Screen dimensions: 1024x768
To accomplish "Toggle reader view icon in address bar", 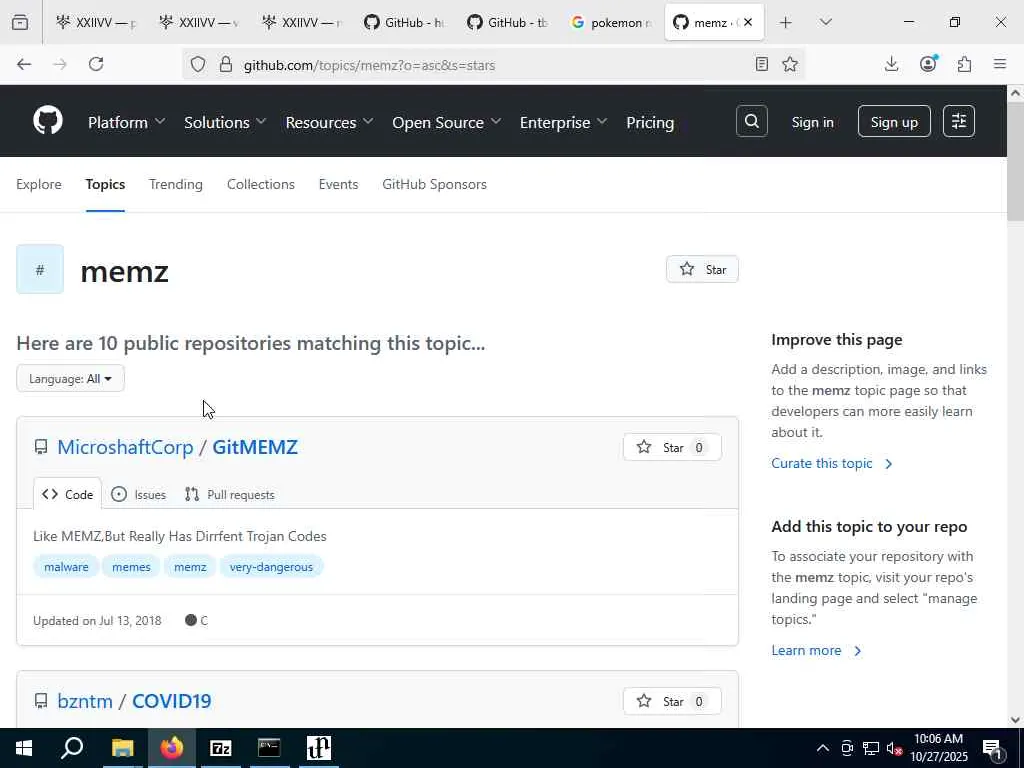I will [761, 64].
